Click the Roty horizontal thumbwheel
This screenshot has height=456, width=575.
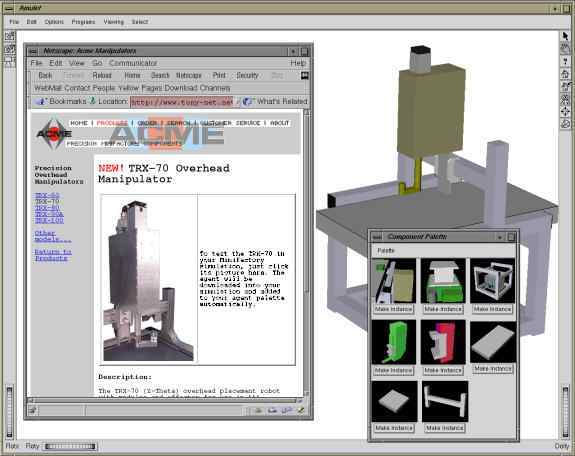click(70, 446)
